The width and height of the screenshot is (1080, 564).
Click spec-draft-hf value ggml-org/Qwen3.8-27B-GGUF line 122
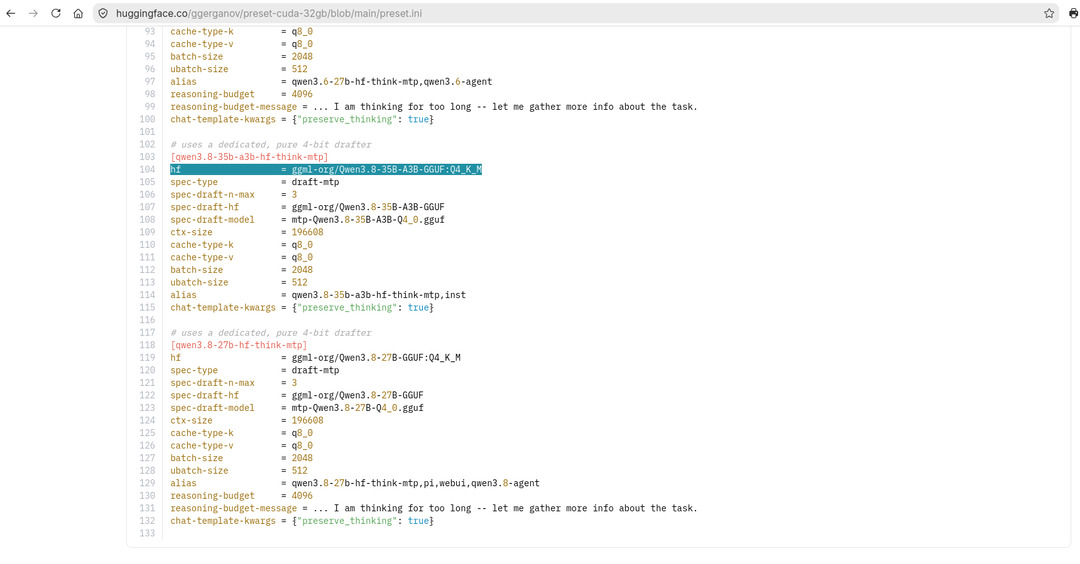point(357,395)
